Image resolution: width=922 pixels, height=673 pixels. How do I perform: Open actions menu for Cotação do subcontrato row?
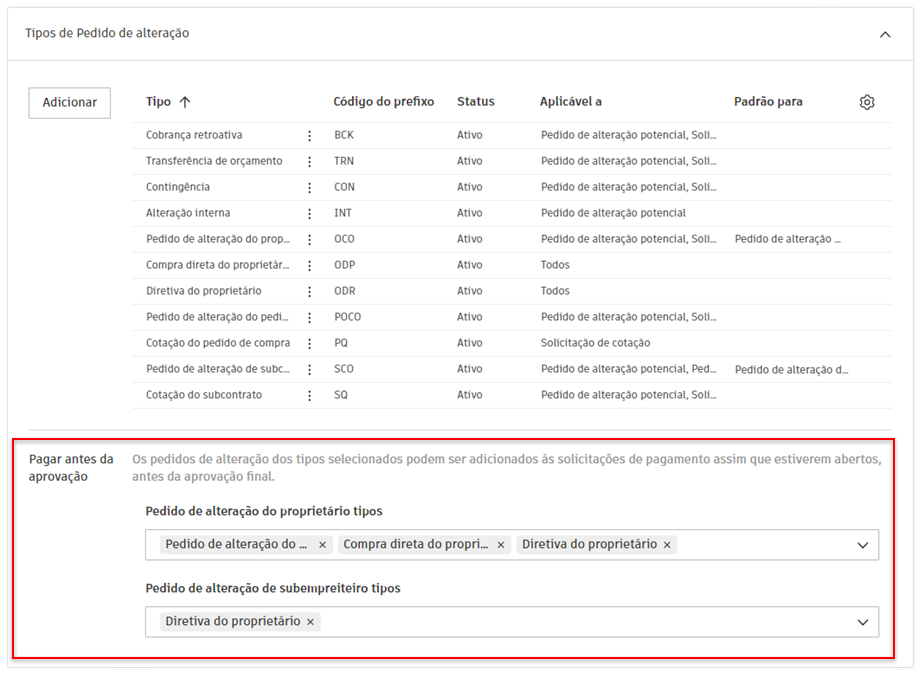(x=310, y=395)
